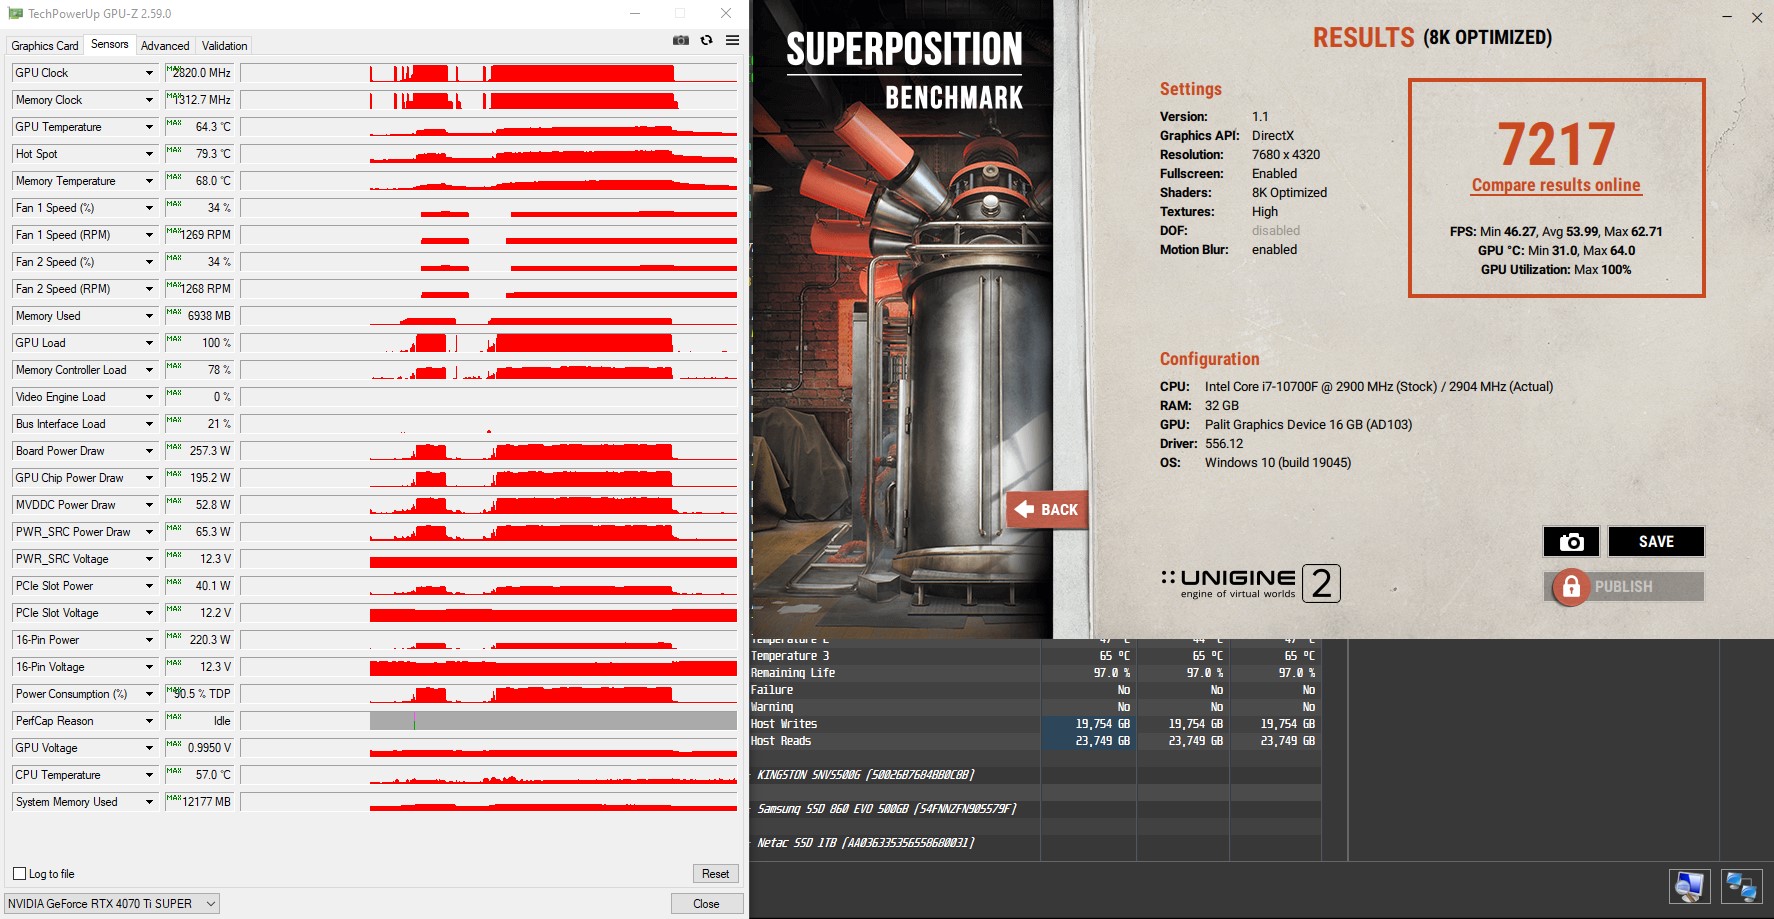Open the Advanced tab
Viewport: 1774px width, 919px height.
coord(165,46)
